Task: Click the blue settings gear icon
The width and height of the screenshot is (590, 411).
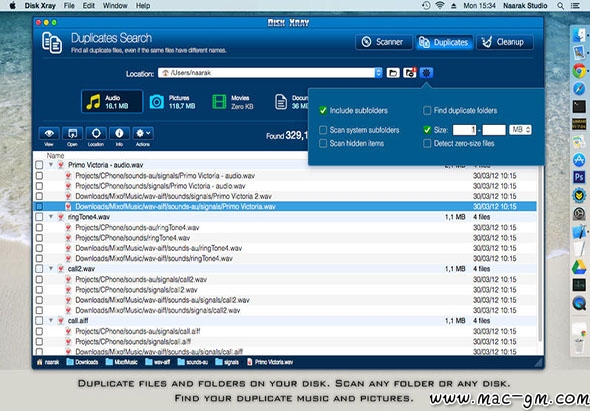Action: pyautogui.click(x=426, y=73)
